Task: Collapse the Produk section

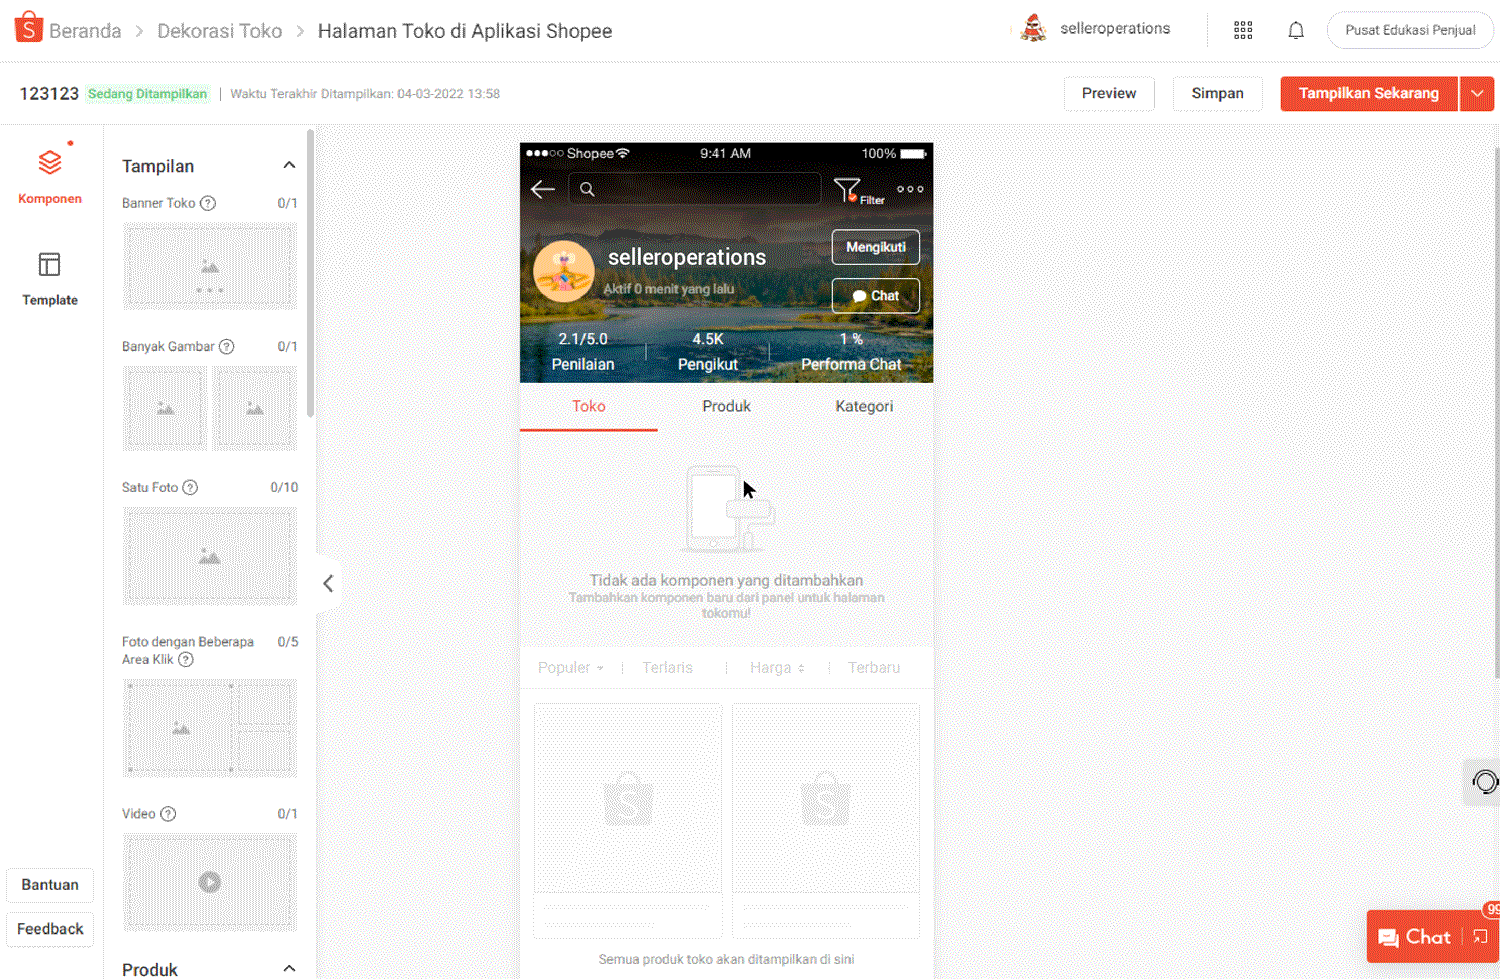Action: tap(289, 968)
